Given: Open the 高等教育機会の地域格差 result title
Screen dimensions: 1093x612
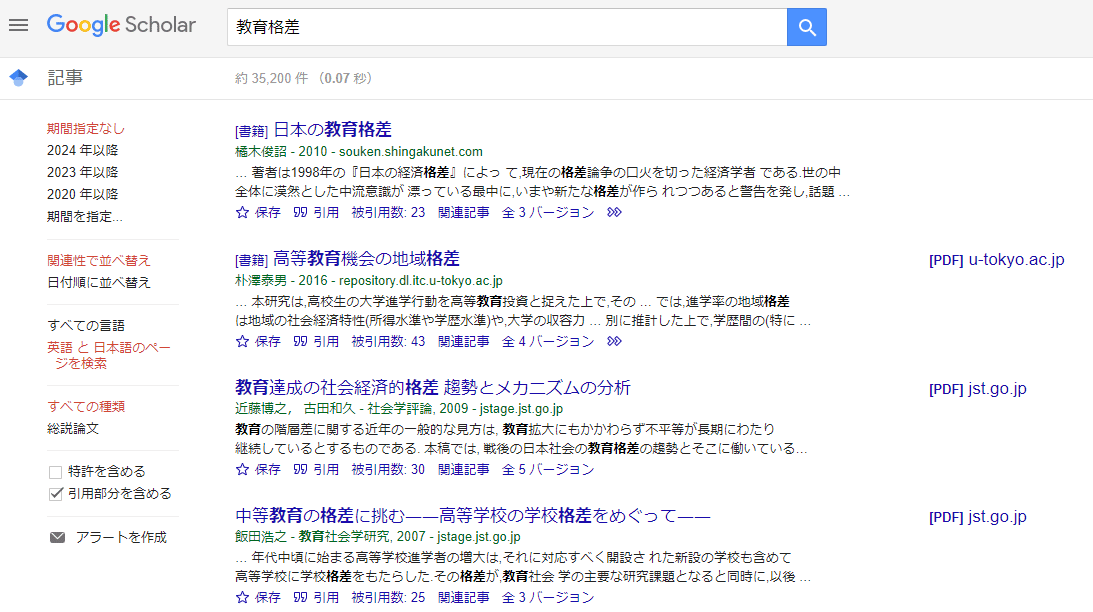Looking at the screenshot, I should pyautogui.click(x=366, y=259).
